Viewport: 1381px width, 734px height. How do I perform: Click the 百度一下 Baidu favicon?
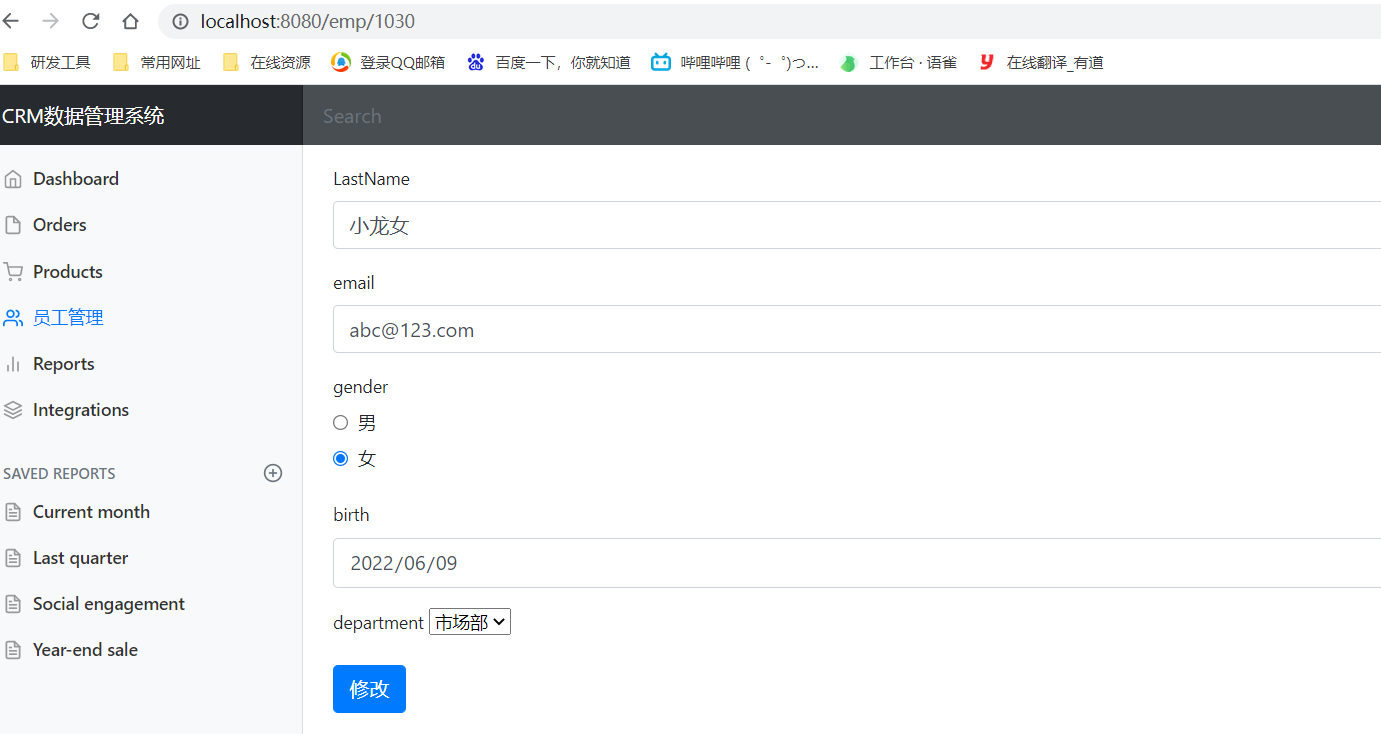click(x=476, y=61)
